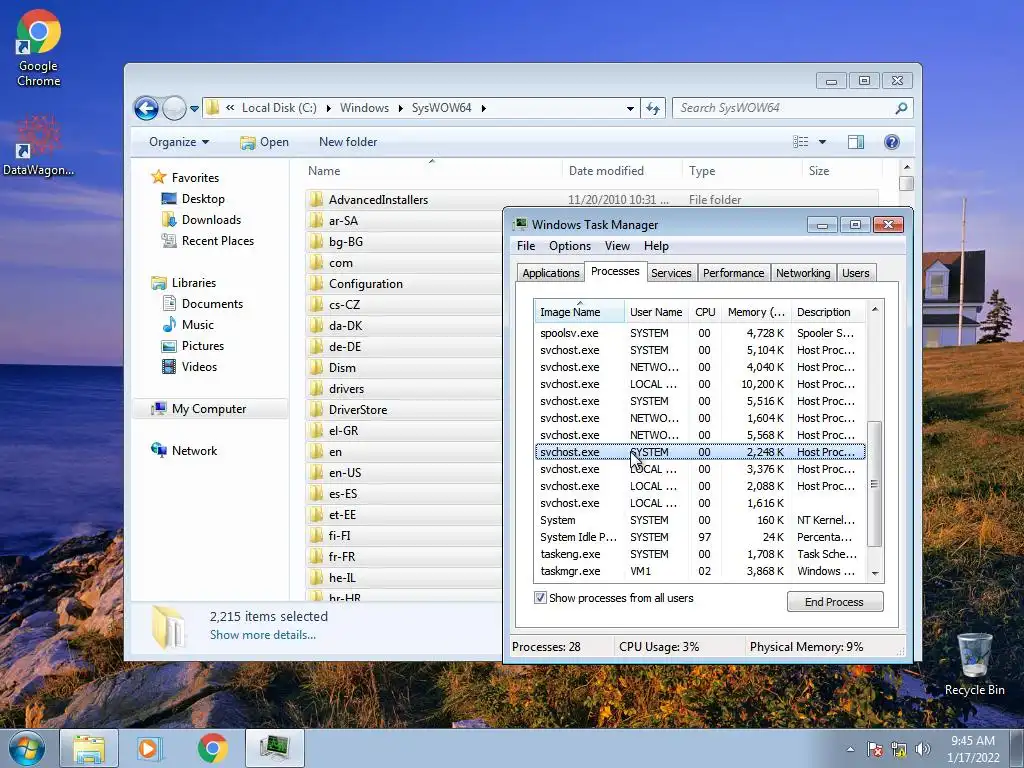
Task: Click the Explorer Back navigation arrow
Action: tap(146, 108)
